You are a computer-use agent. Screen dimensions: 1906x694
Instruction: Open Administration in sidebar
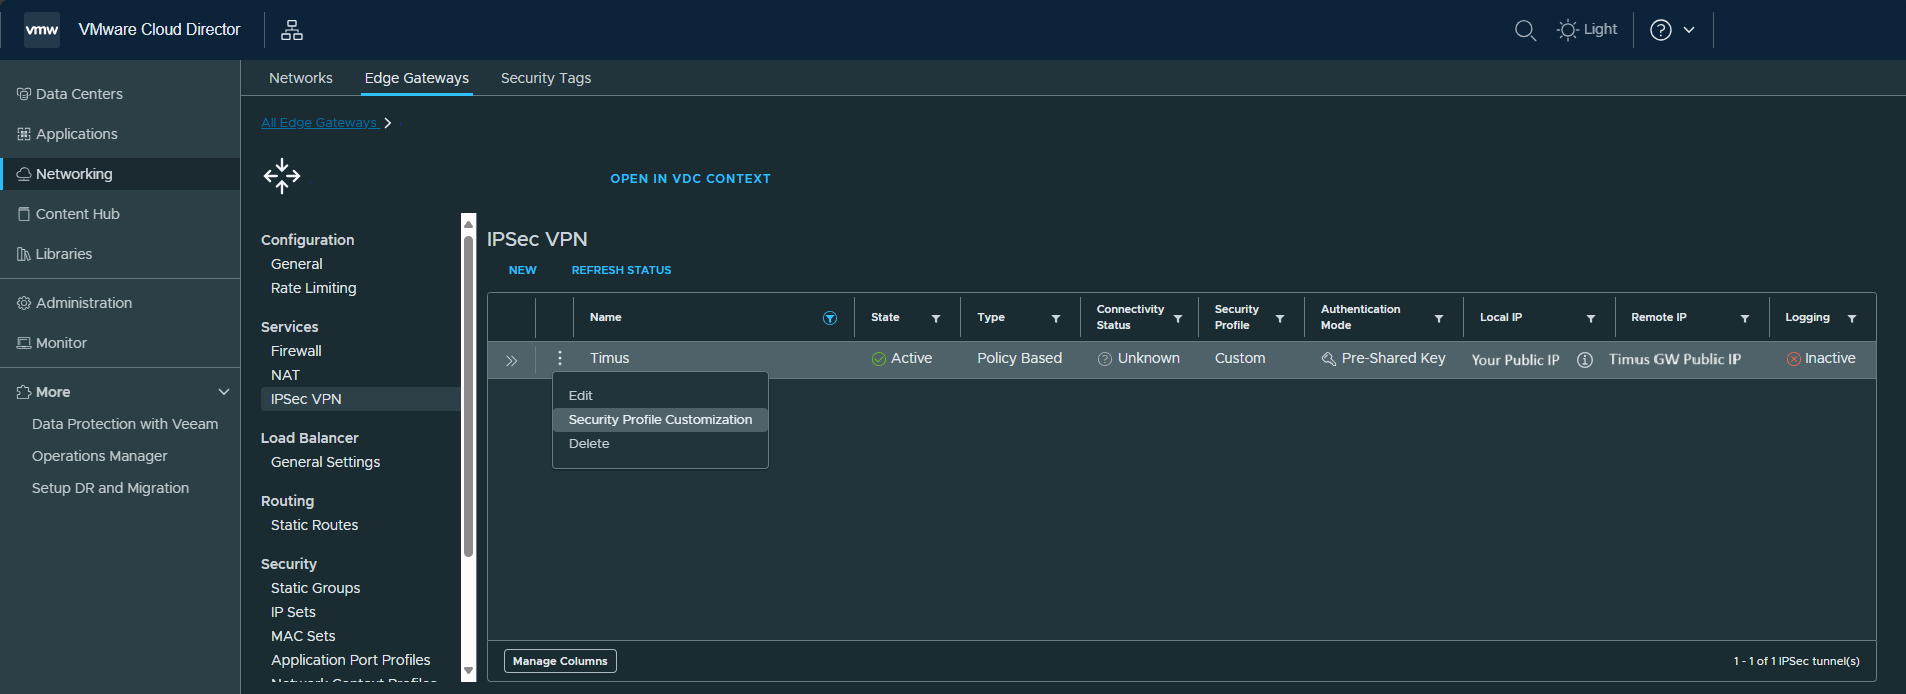pyautogui.click(x=74, y=303)
